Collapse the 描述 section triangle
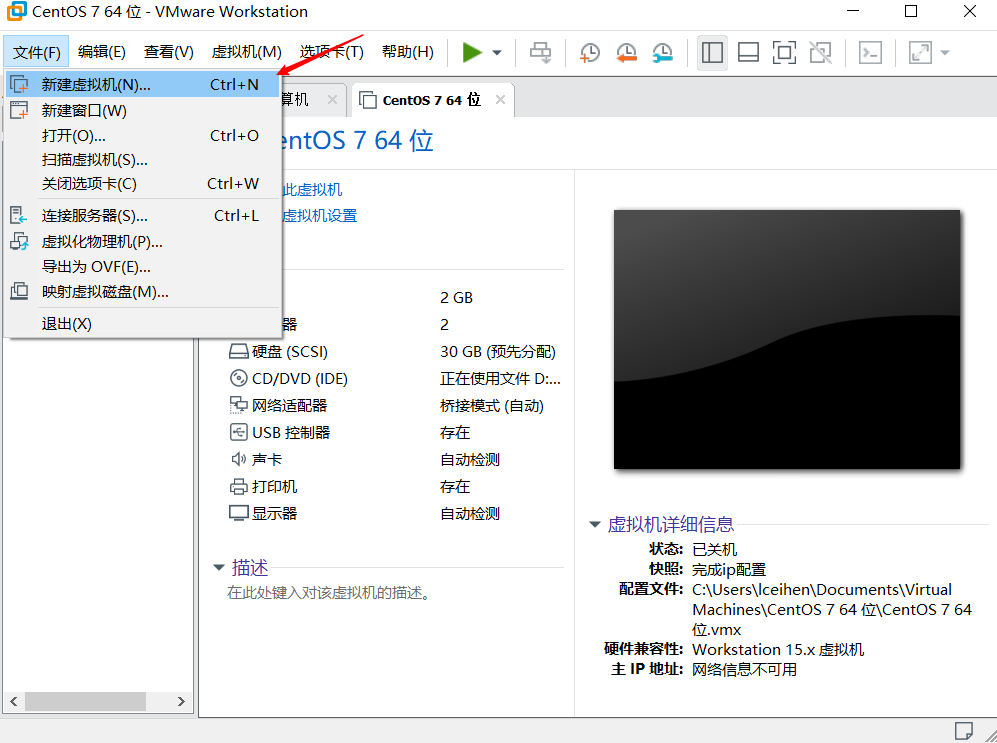The height and width of the screenshot is (743, 997). (219, 567)
